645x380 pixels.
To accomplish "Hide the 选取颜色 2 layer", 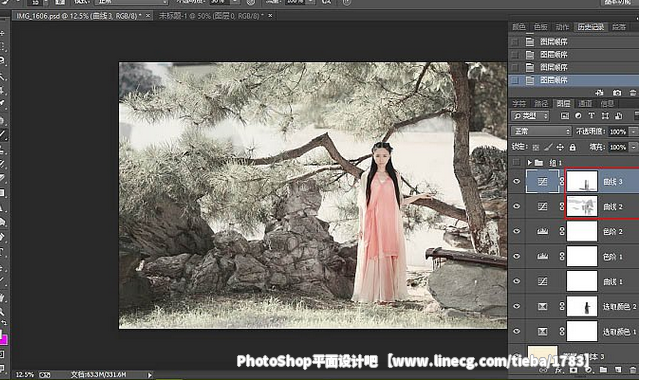I will (517, 306).
